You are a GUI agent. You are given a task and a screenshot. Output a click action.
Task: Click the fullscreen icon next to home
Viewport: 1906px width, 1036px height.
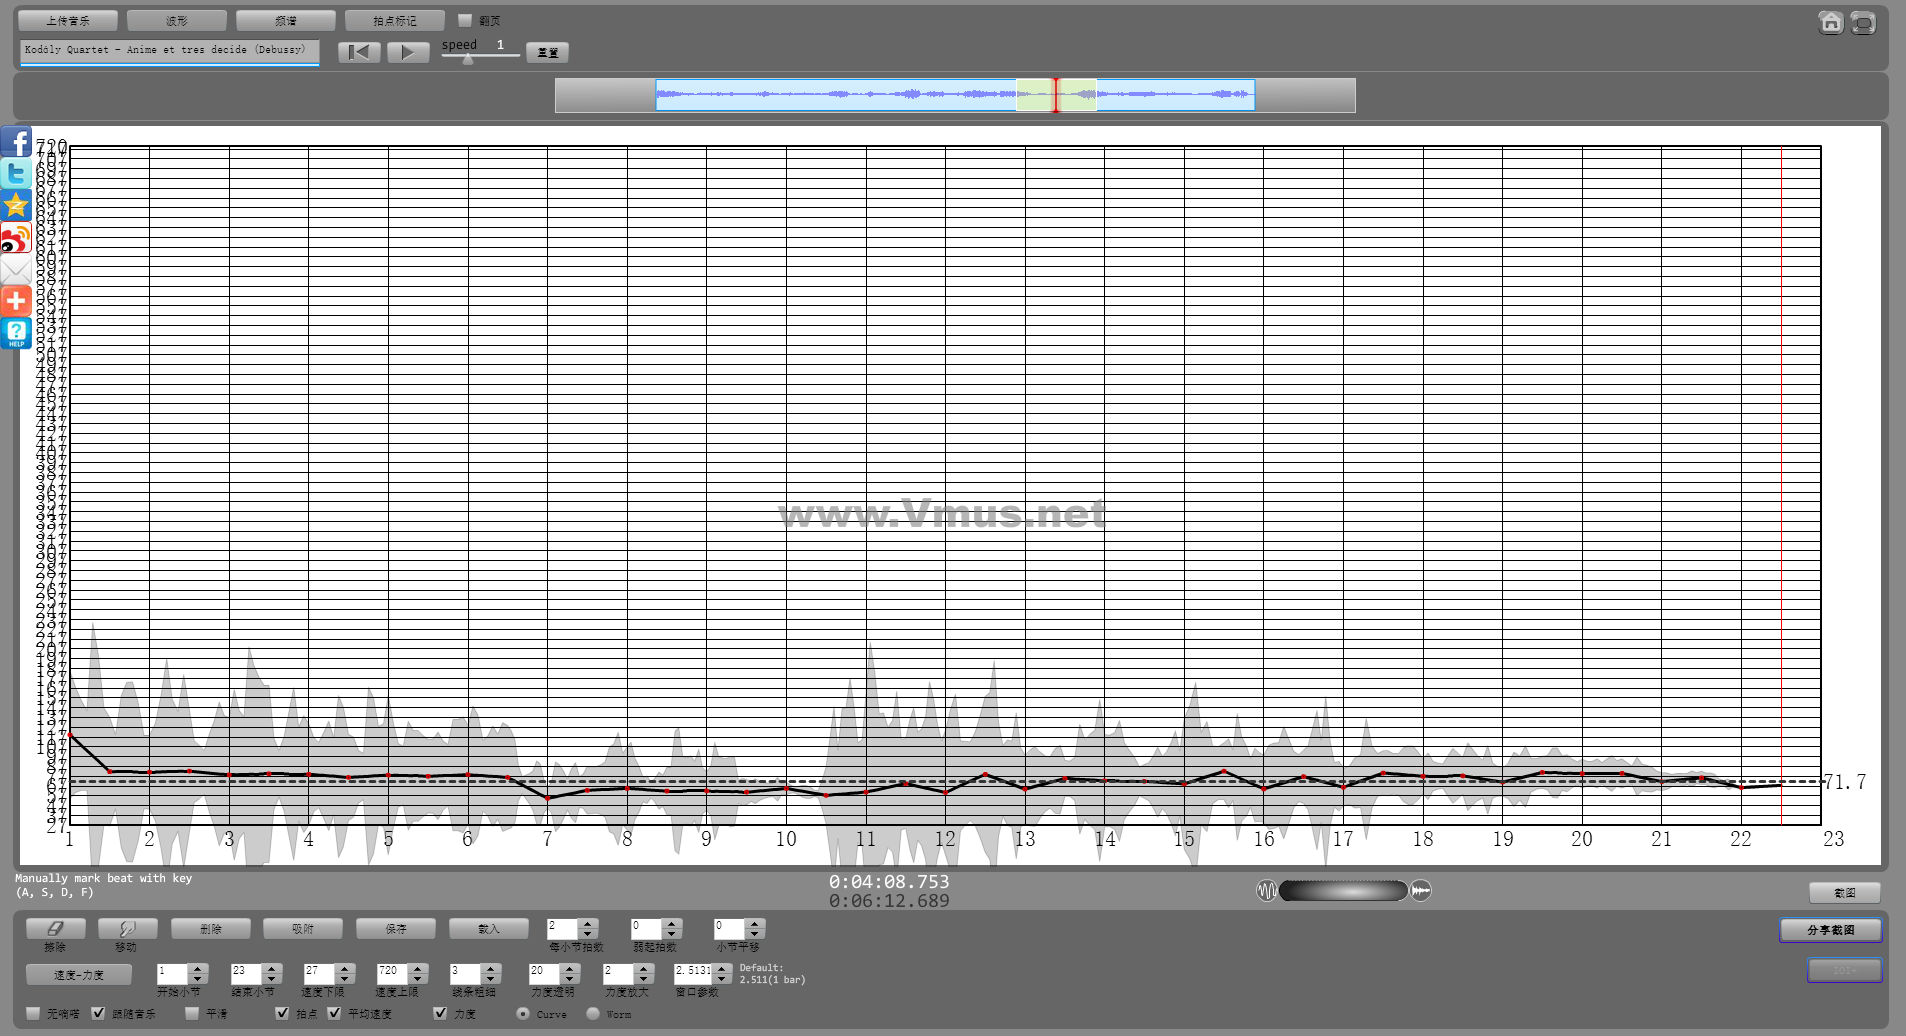pos(1863,23)
